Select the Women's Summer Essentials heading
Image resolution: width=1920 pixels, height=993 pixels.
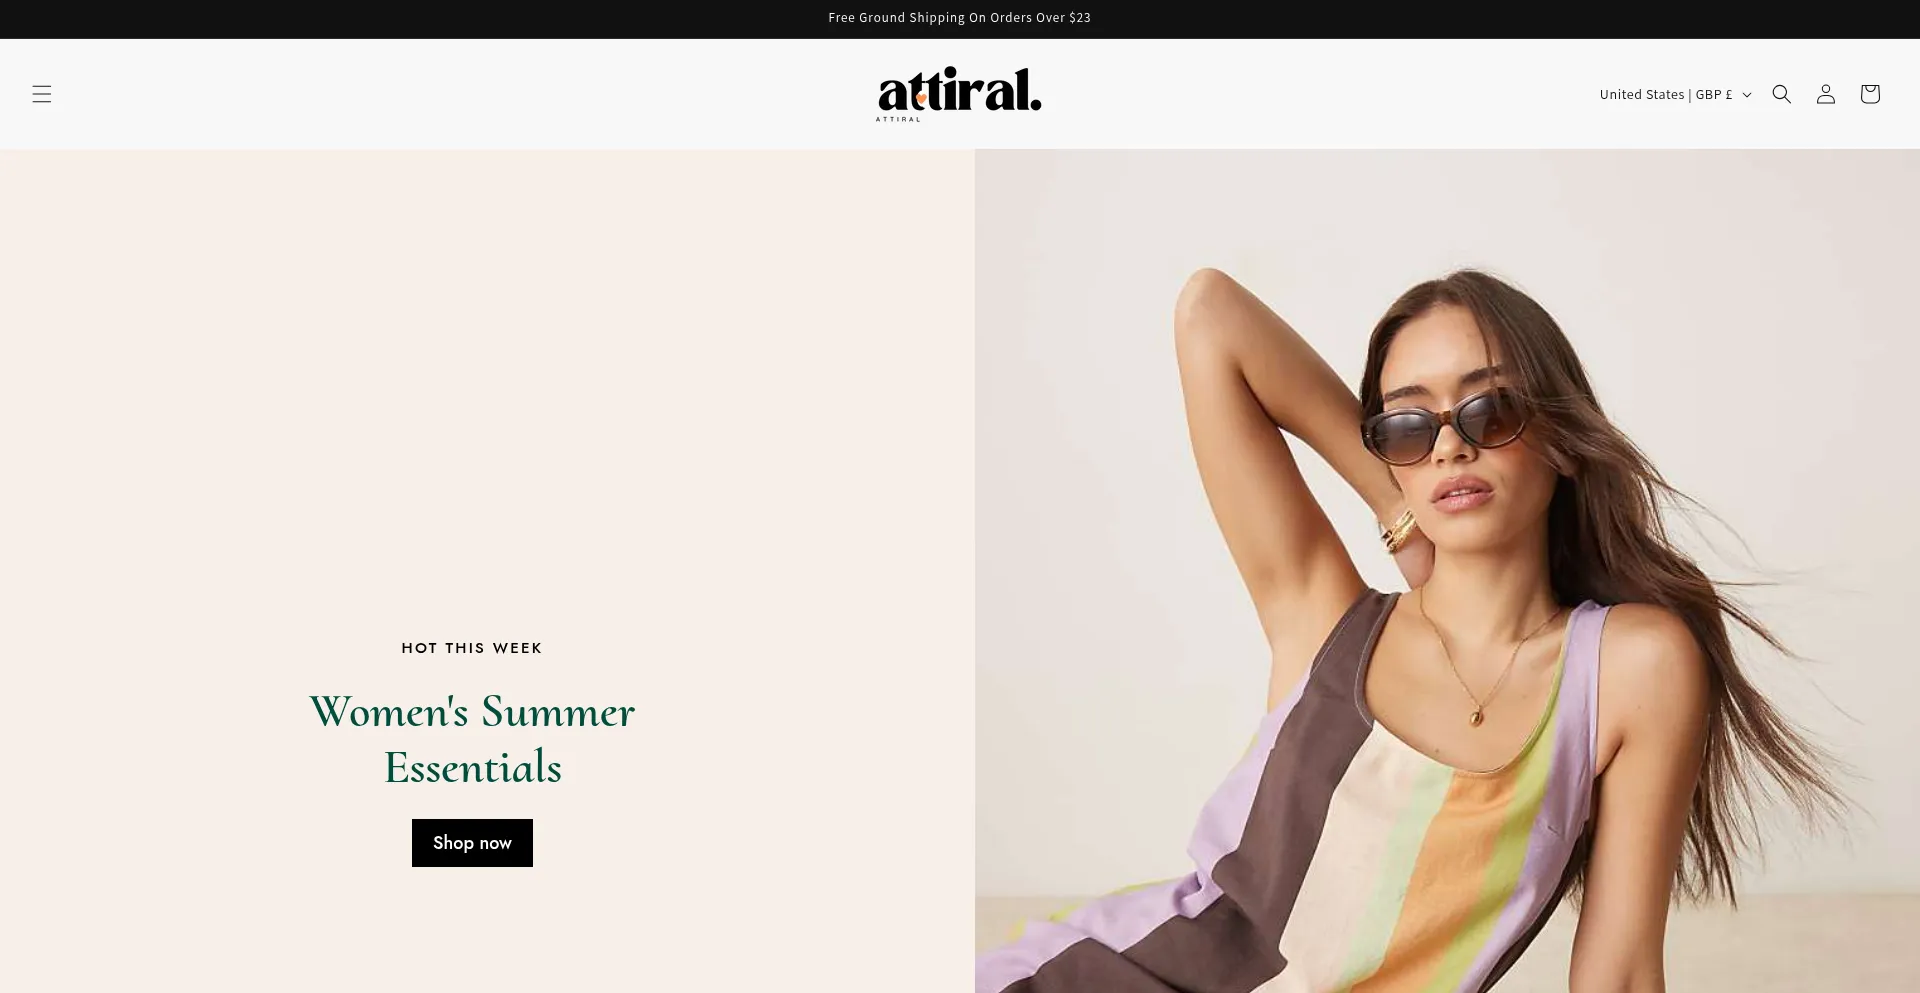click(x=472, y=739)
